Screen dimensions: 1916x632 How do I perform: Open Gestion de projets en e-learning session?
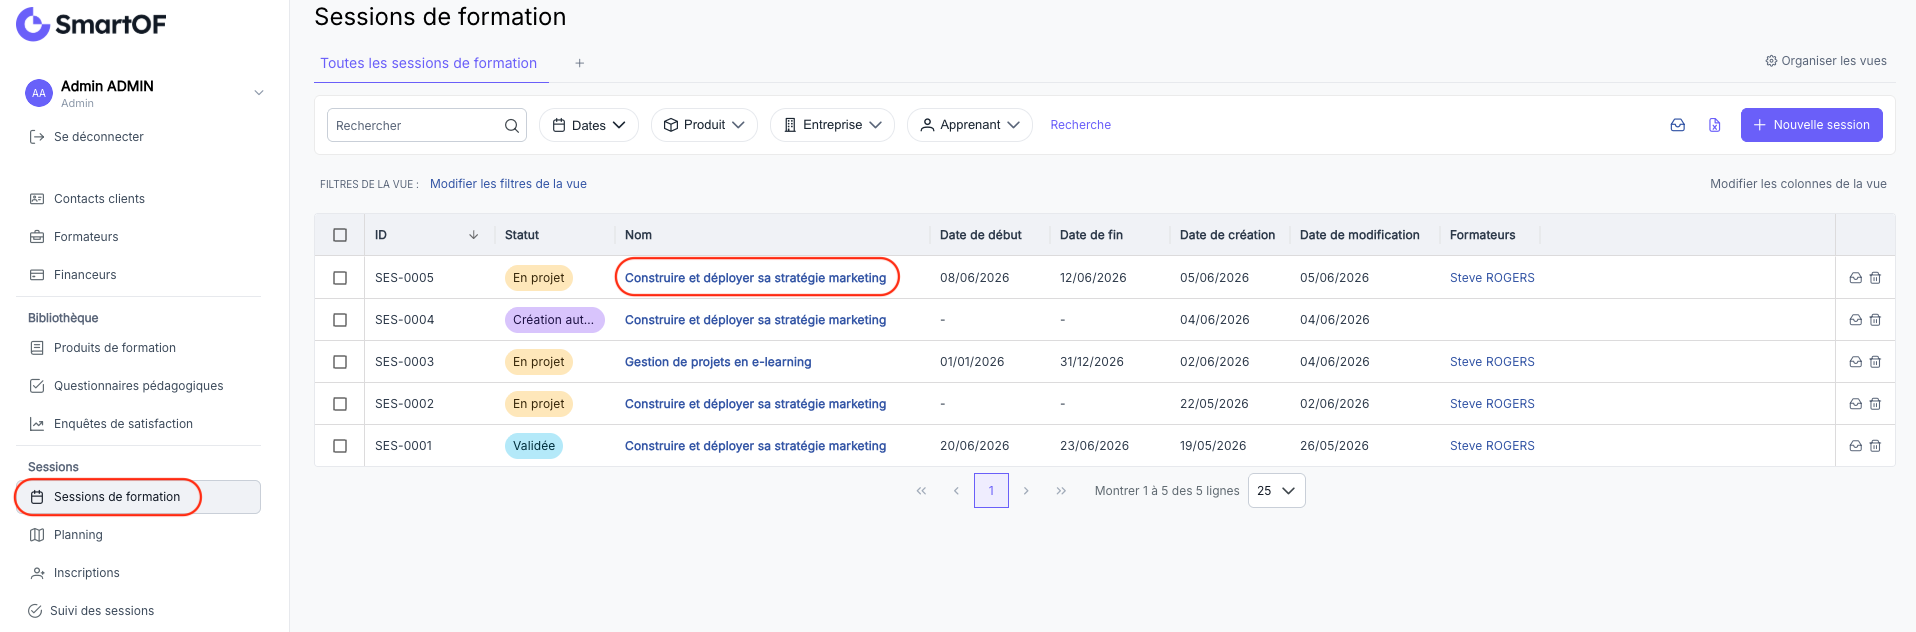(718, 362)
